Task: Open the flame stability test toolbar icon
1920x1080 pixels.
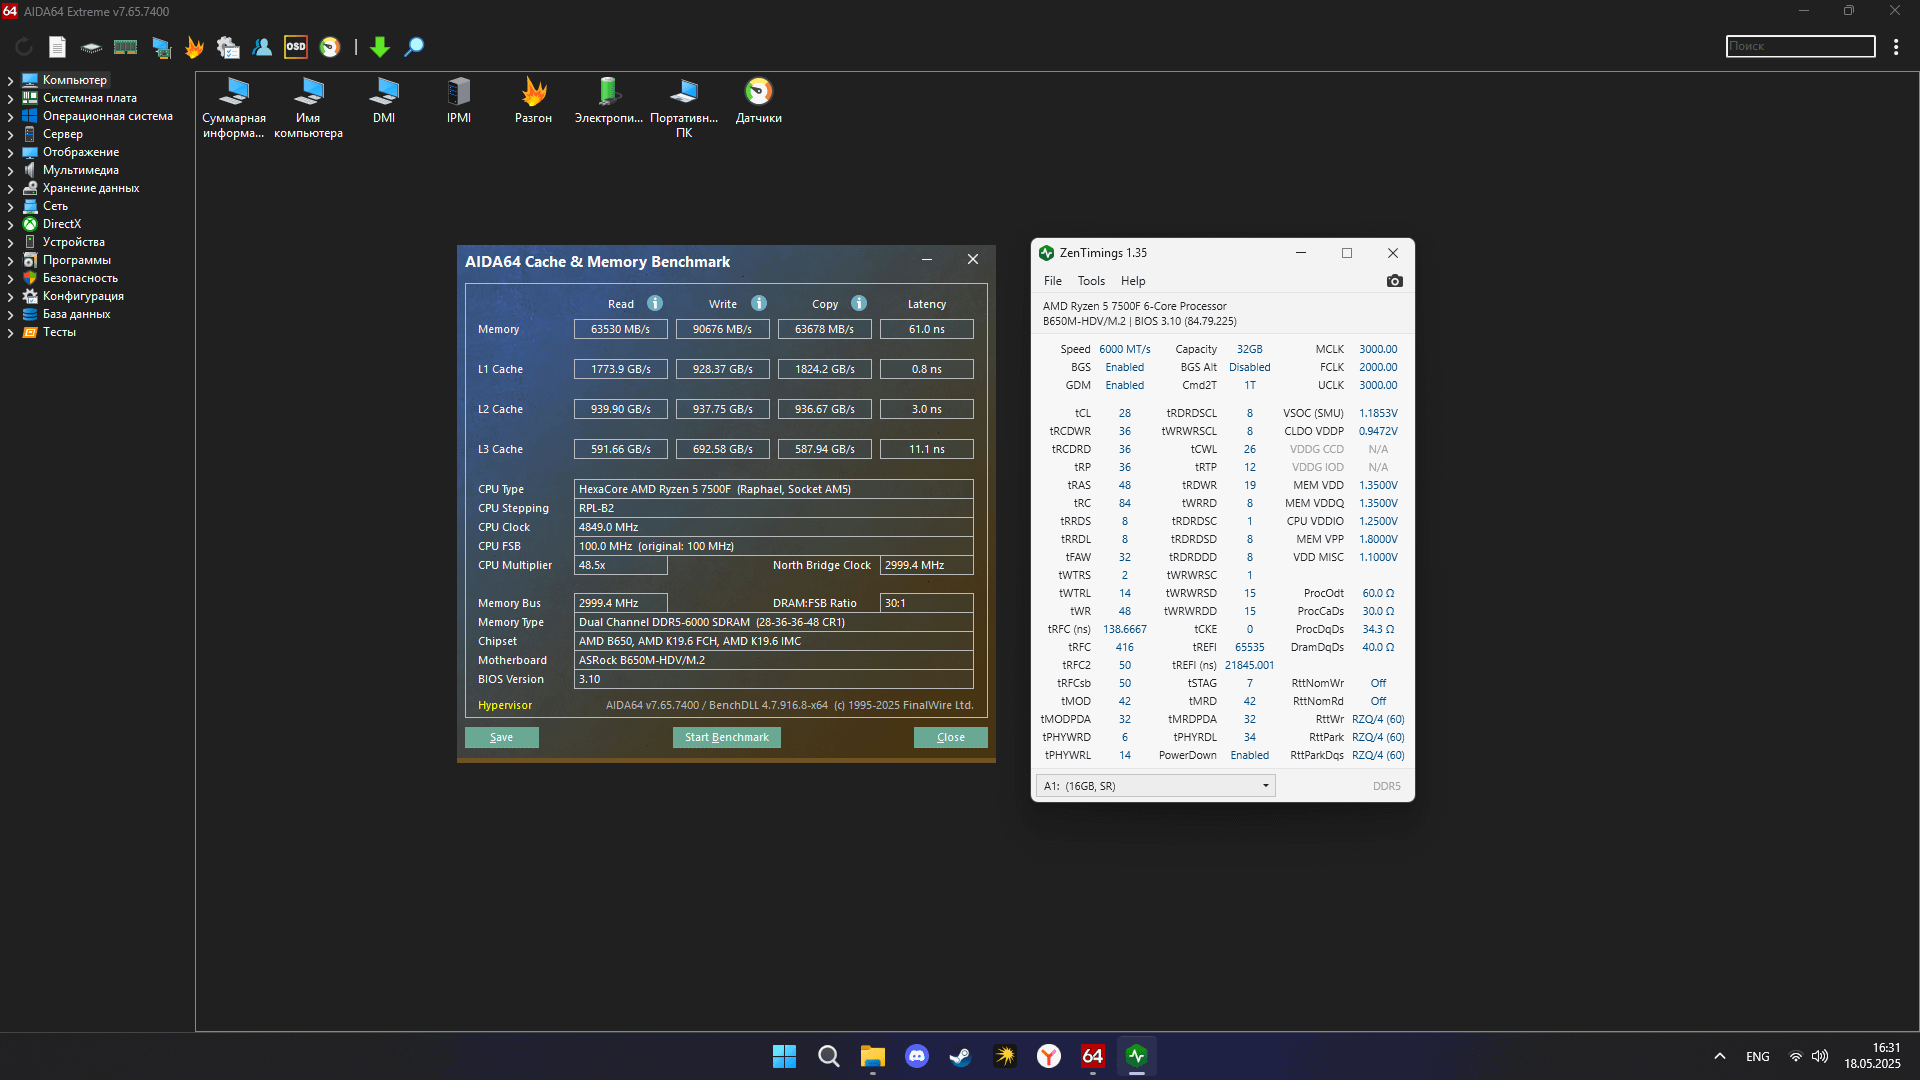Action: point(194,47)
